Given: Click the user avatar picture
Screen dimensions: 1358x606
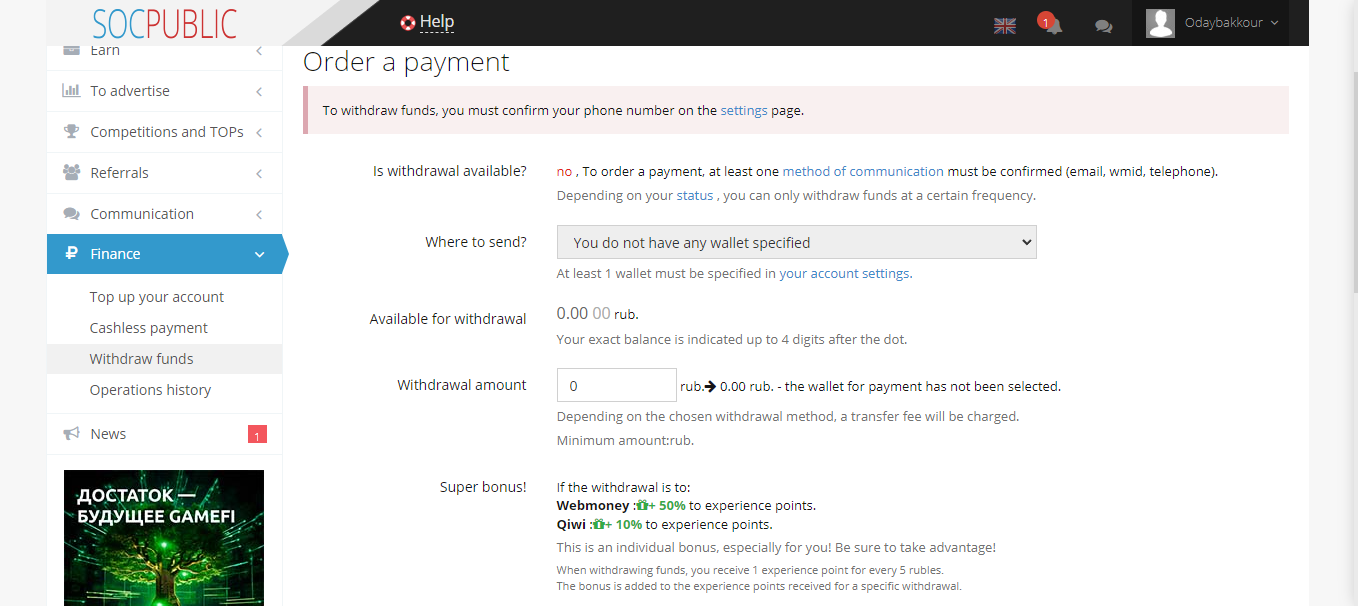Looking at the screenshot, I should tap(1160, 23).
